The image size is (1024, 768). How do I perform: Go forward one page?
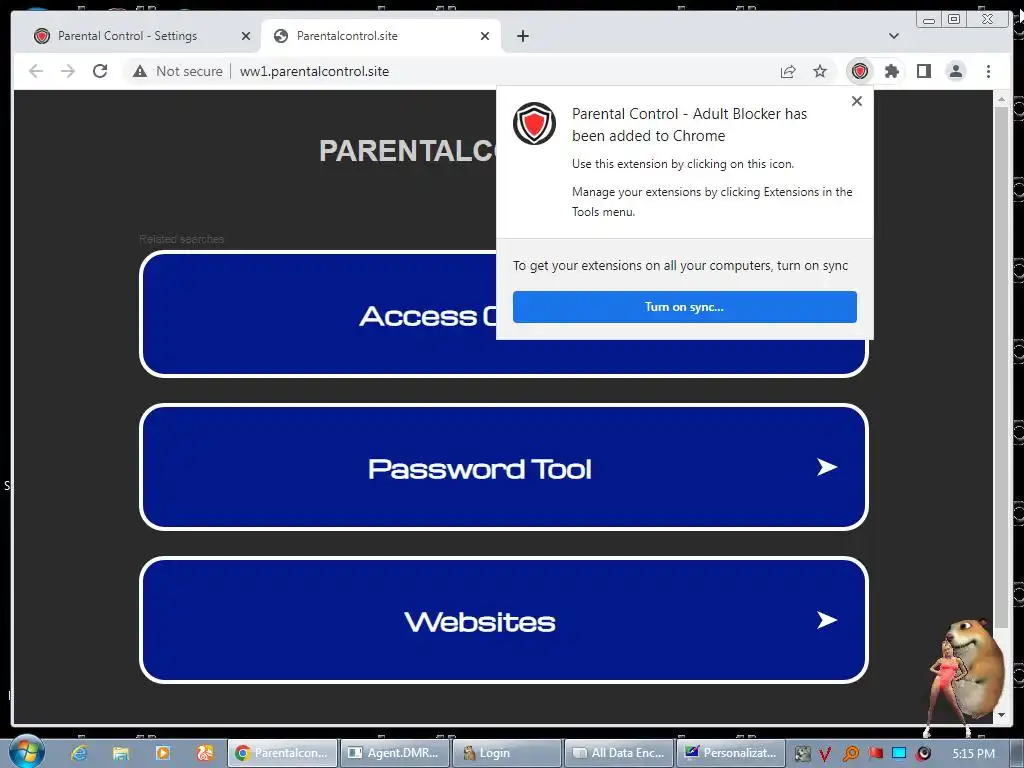[67, 71]
